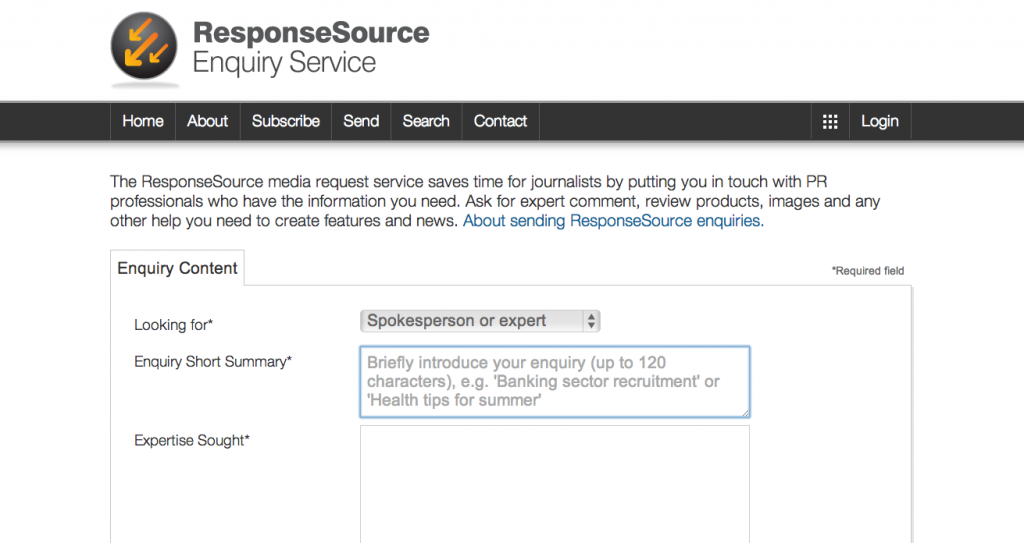
Task: Choose Search in the top navigation
Action: point(426,122)
